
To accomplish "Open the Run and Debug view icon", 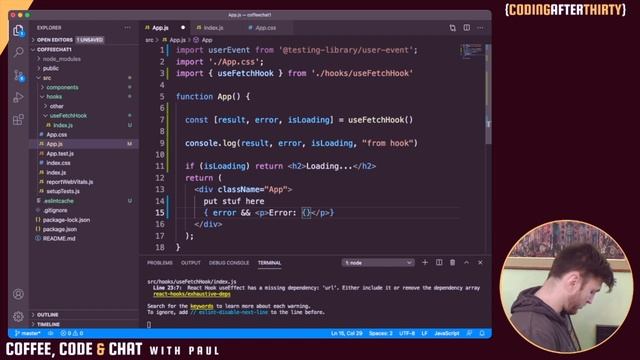I will point(18,97).
